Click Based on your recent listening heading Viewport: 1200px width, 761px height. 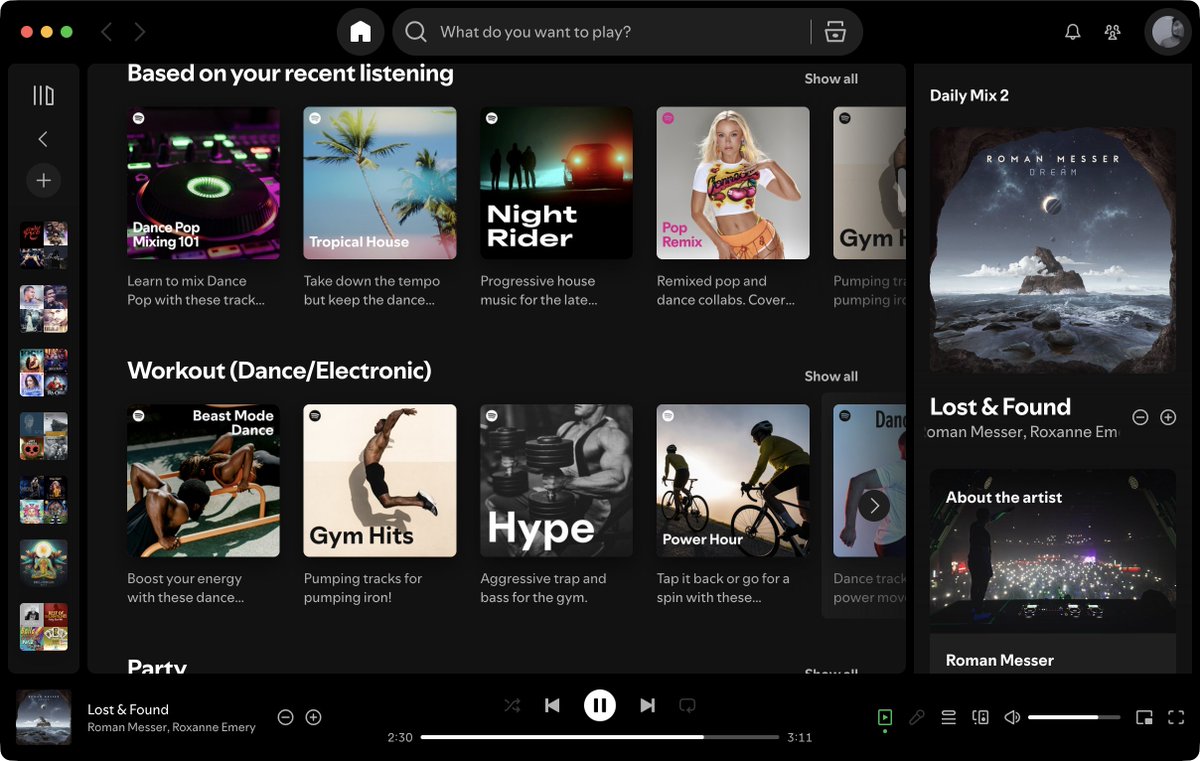point(290,73)
